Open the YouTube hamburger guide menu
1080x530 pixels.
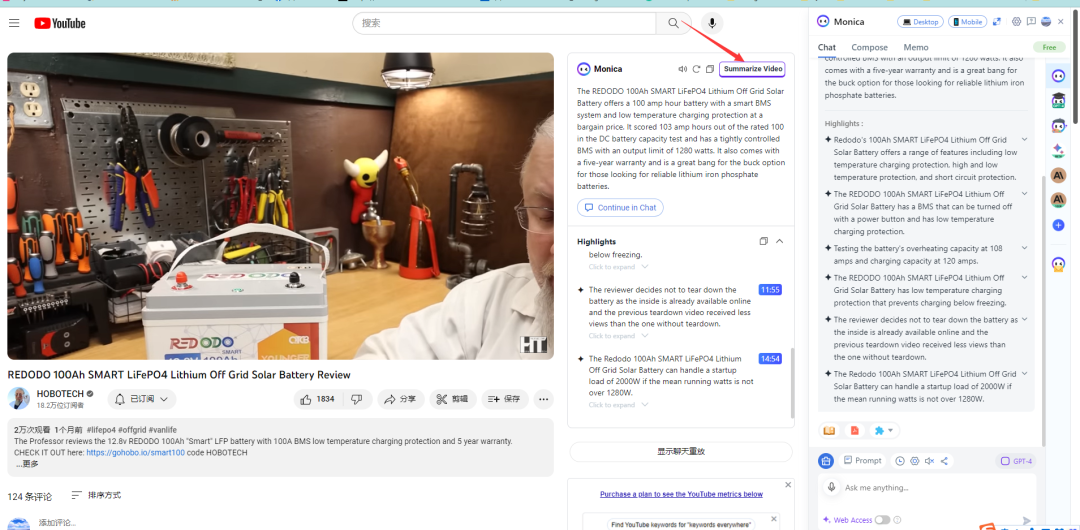(x=14, y=23)
